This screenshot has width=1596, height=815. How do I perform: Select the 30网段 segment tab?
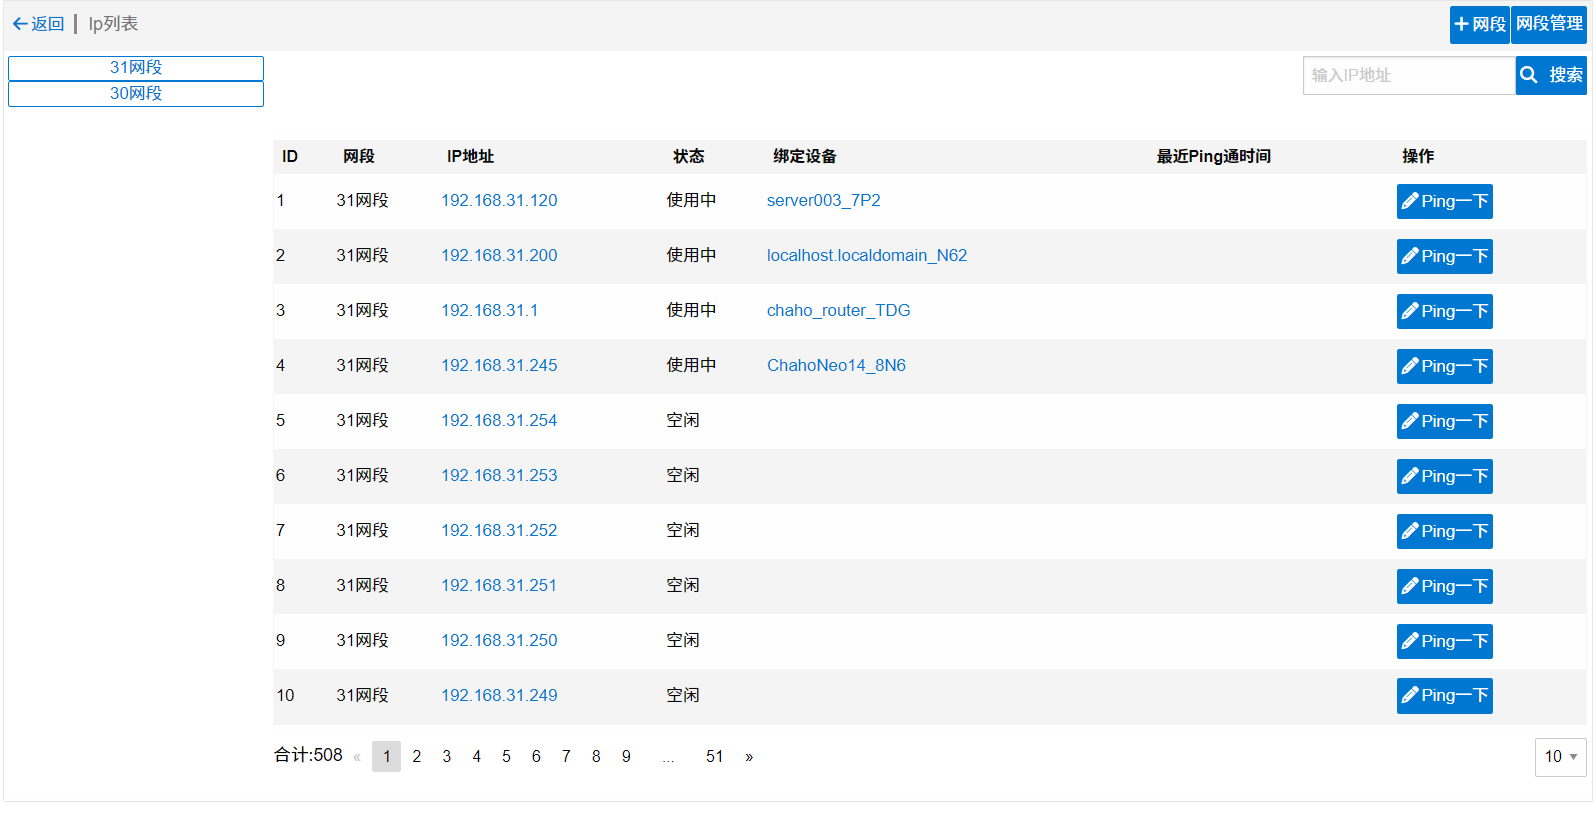tap(136, 94)
